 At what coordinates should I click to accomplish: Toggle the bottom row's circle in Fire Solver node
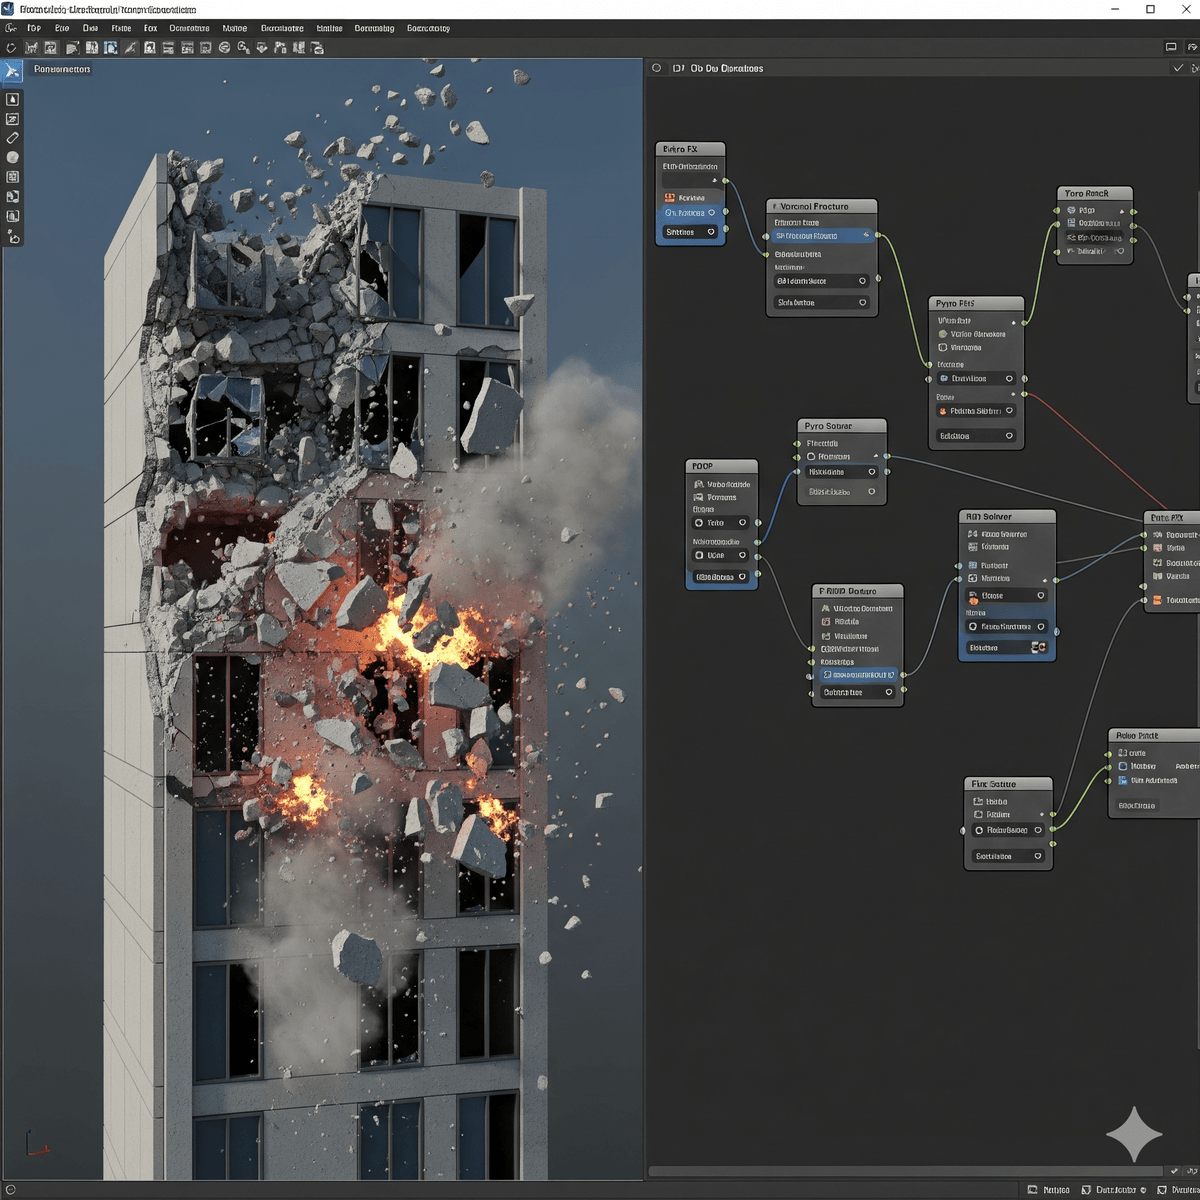tap(1037, 856)
